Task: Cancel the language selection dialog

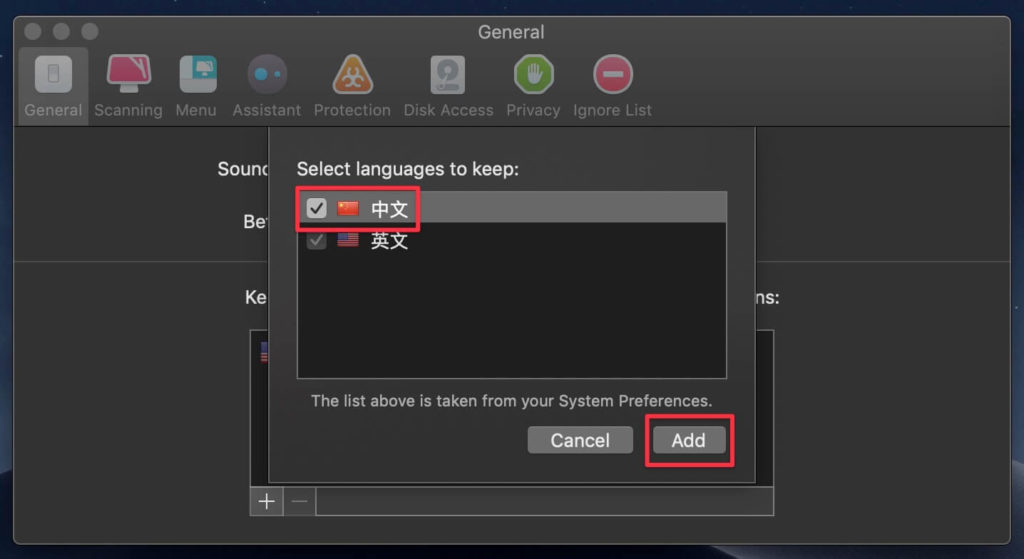Action: pos(580,440)
